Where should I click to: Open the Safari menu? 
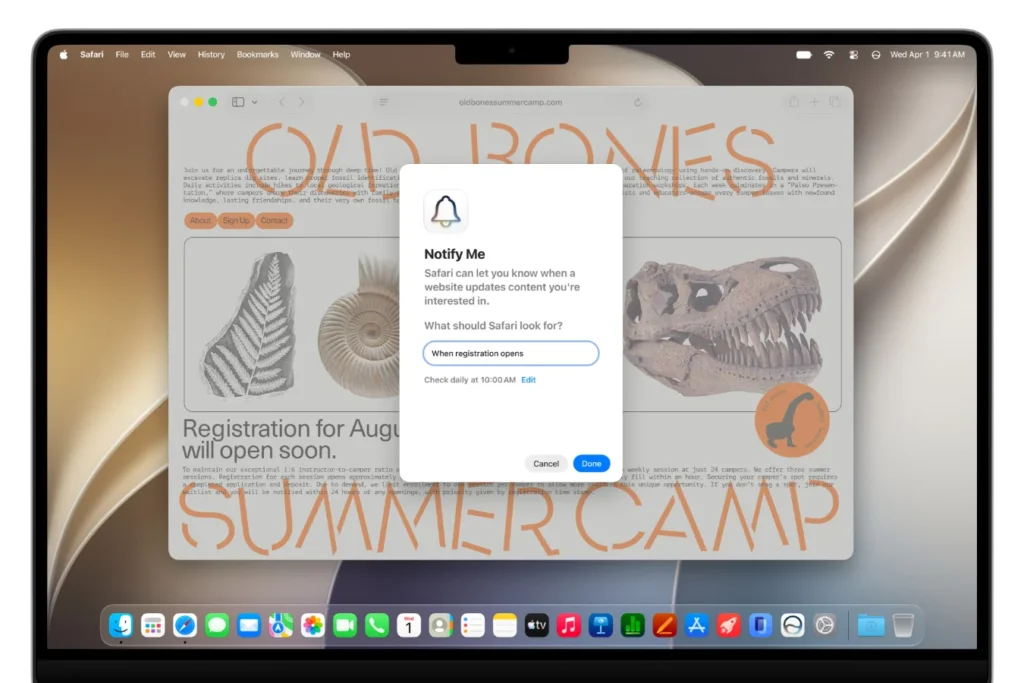click(x=91, y=55)
